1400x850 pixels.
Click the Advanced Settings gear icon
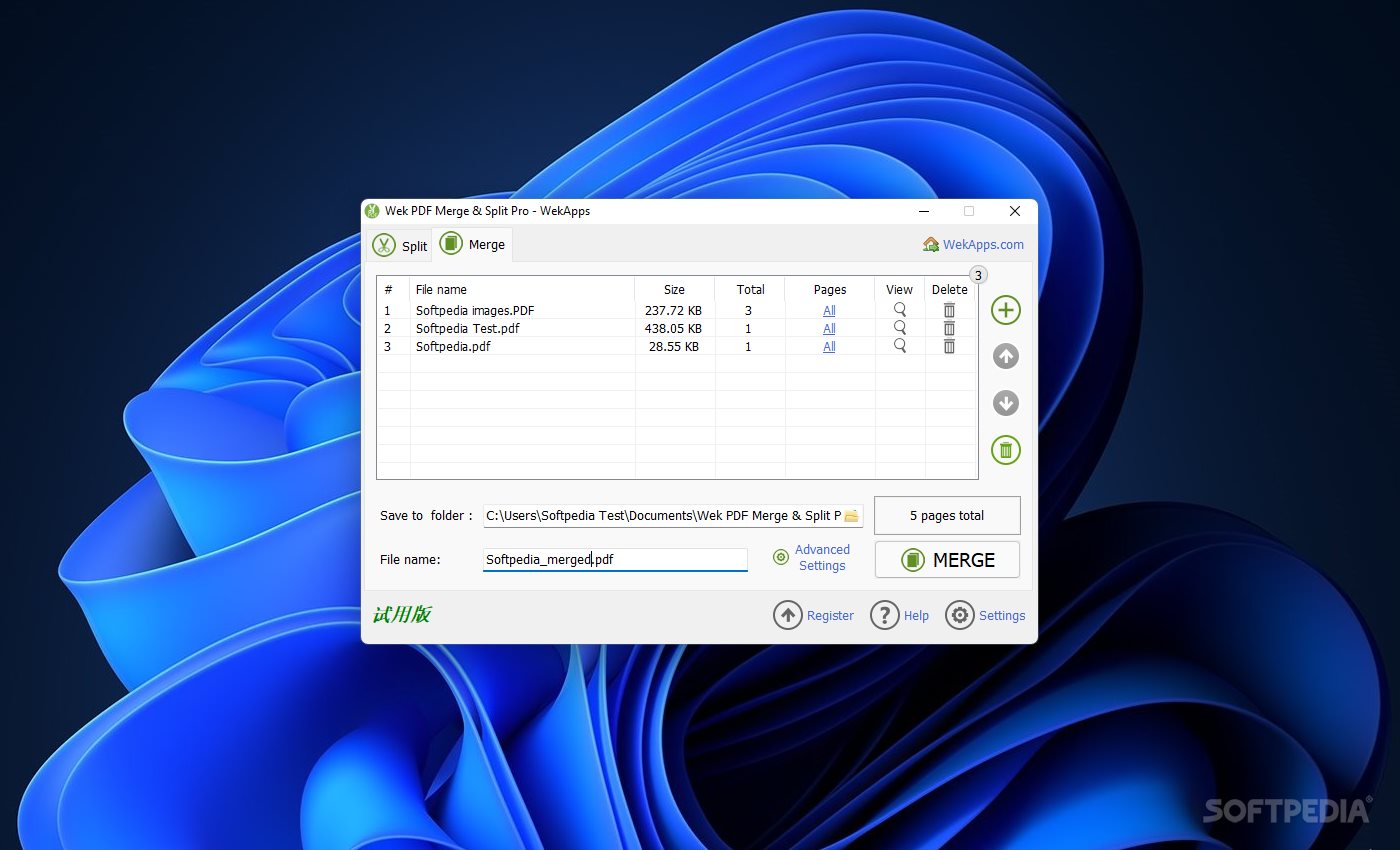(781, 557)
